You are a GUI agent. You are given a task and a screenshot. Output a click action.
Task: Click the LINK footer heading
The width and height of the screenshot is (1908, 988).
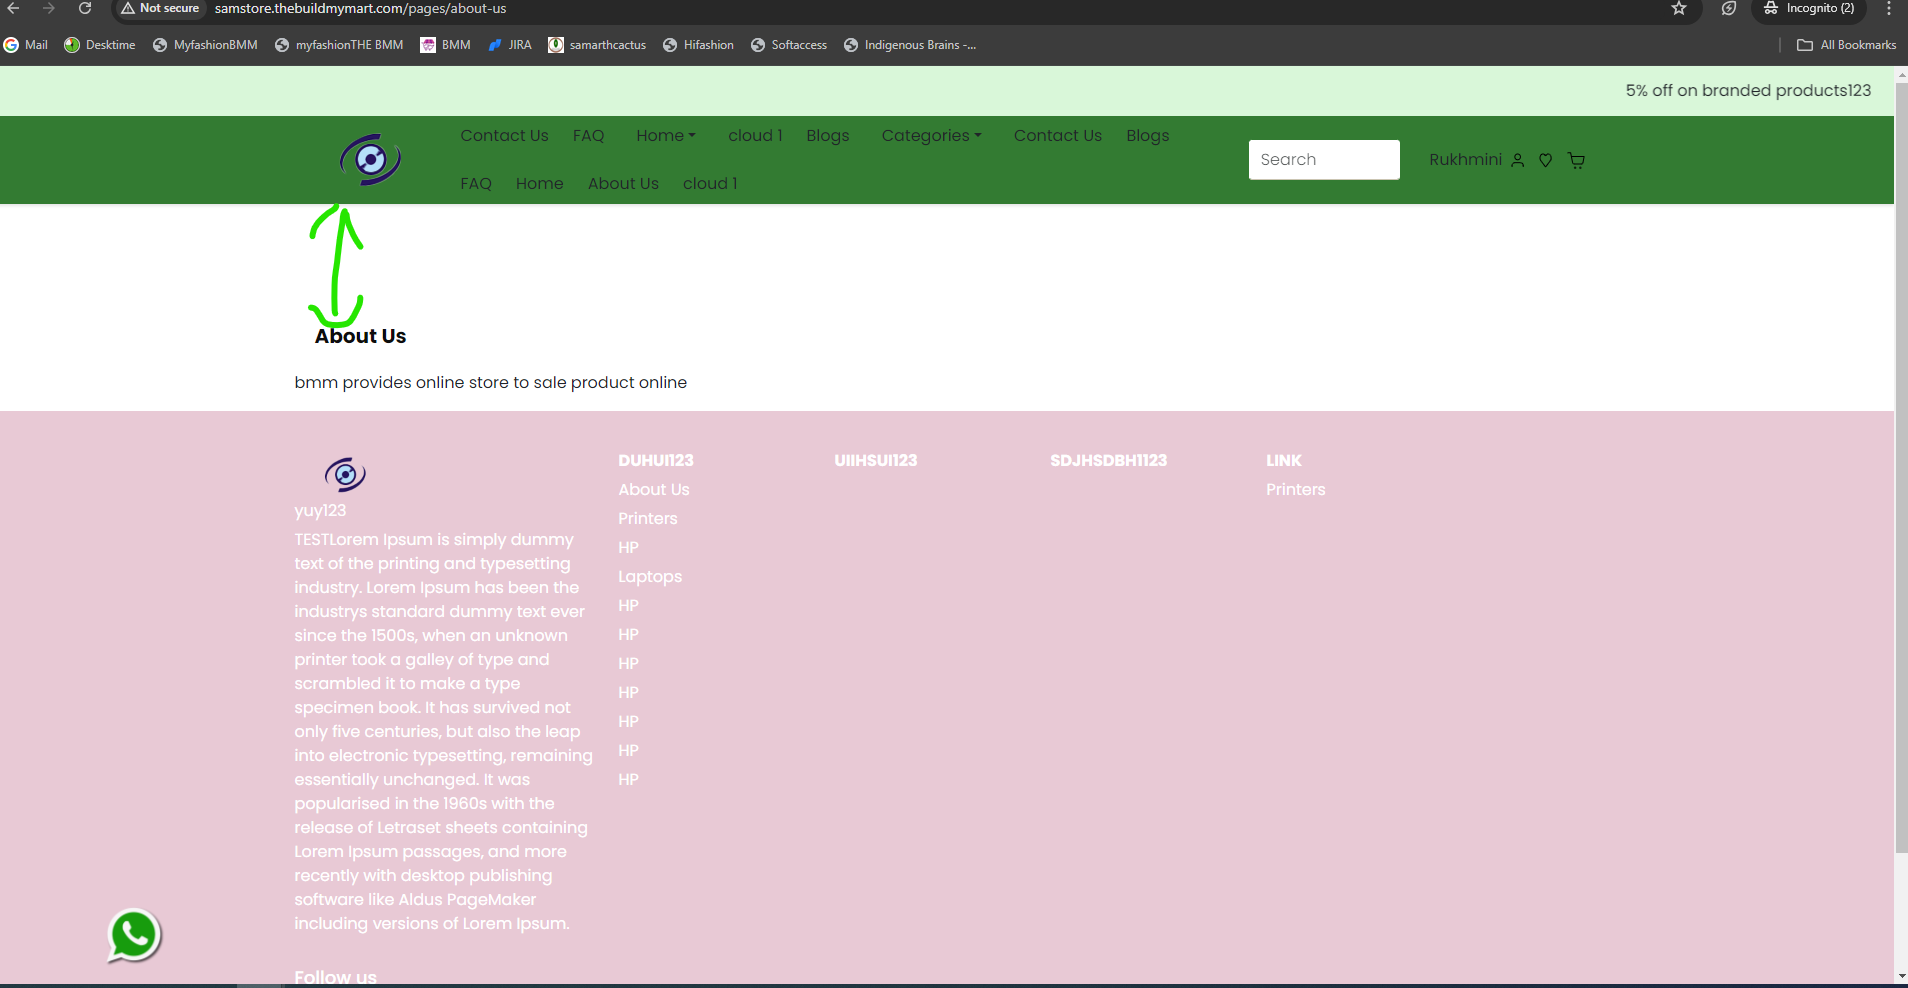pyautogui.click(x=1284, y=461)
